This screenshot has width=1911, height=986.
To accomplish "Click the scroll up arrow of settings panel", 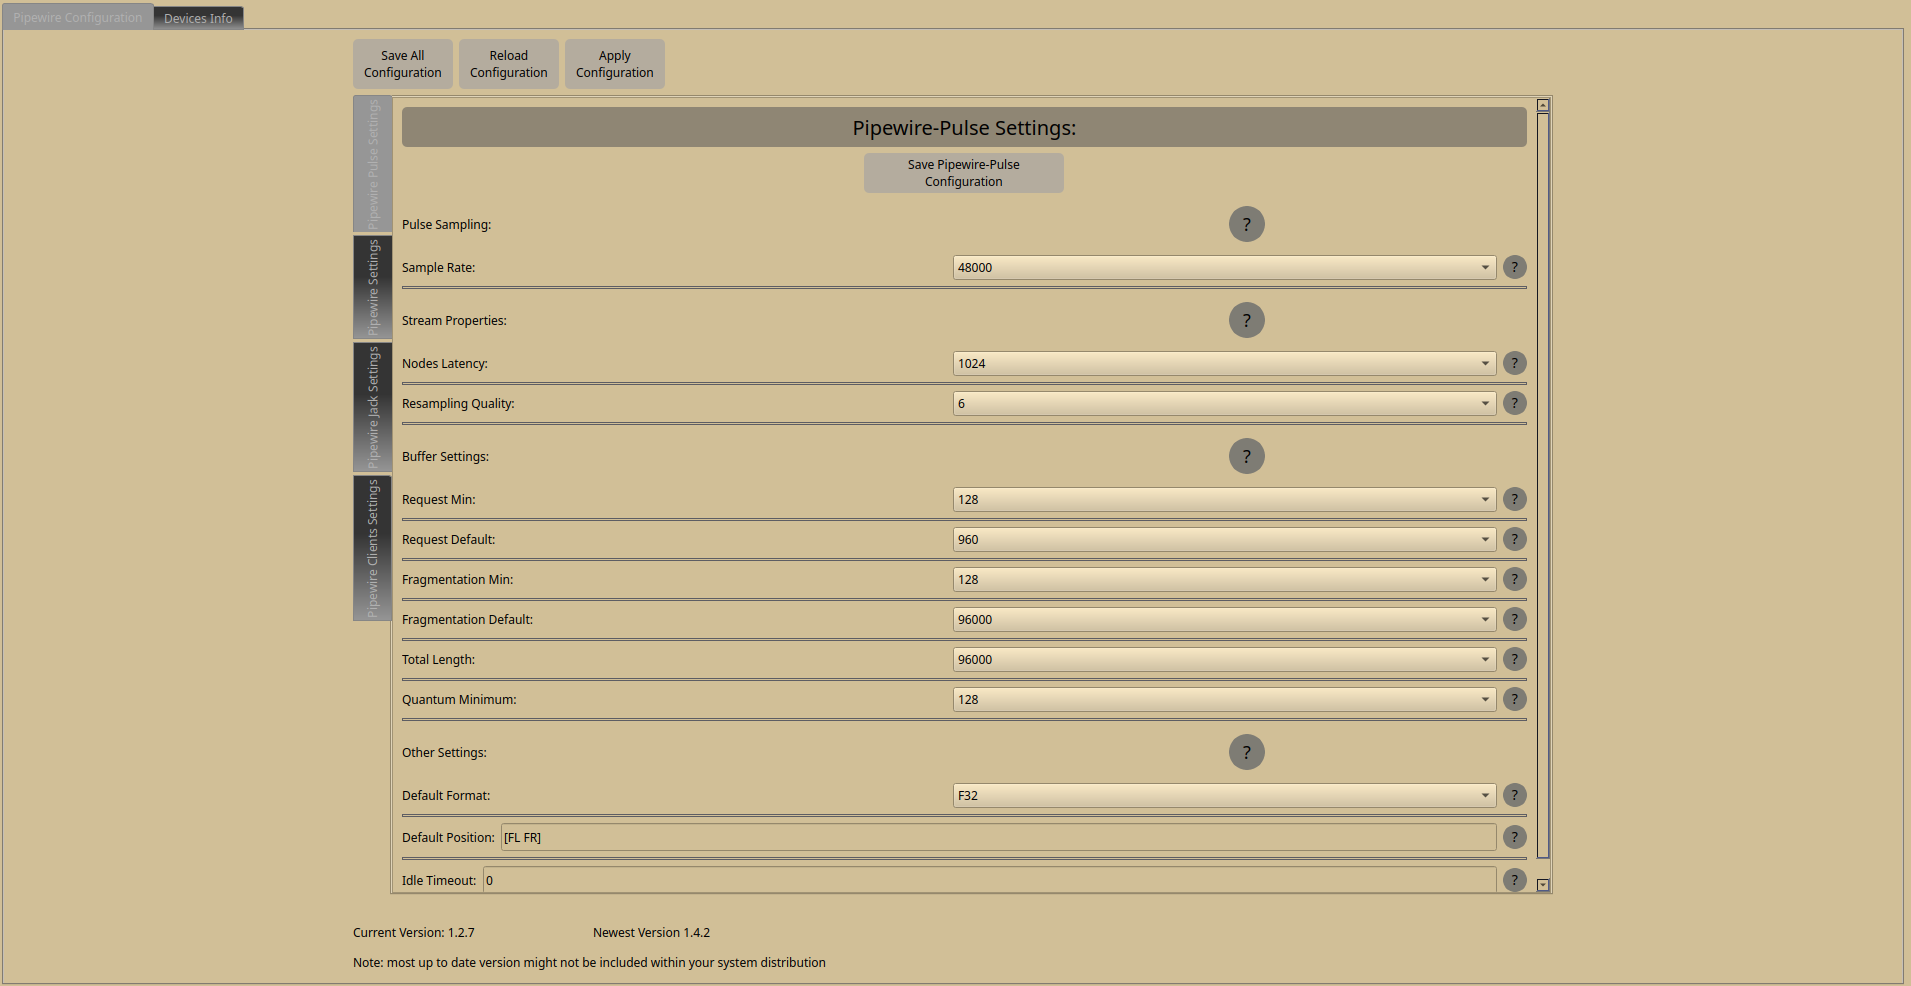I will coord(1543,105).
